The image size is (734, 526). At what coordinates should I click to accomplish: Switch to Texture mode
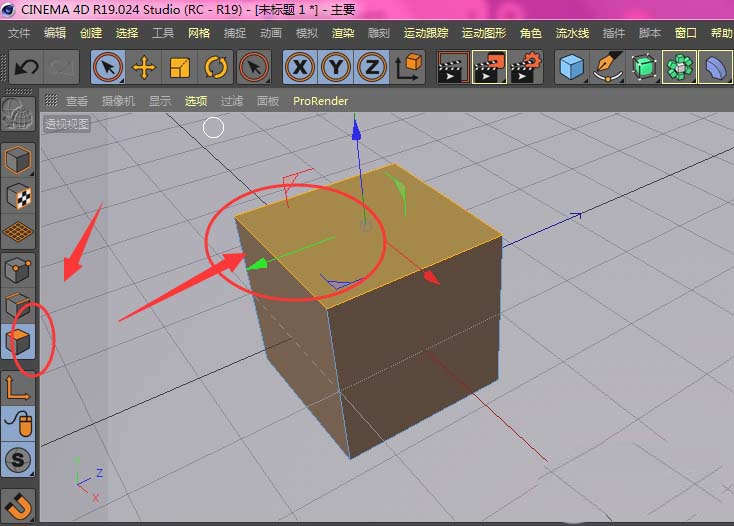(18, 196)
